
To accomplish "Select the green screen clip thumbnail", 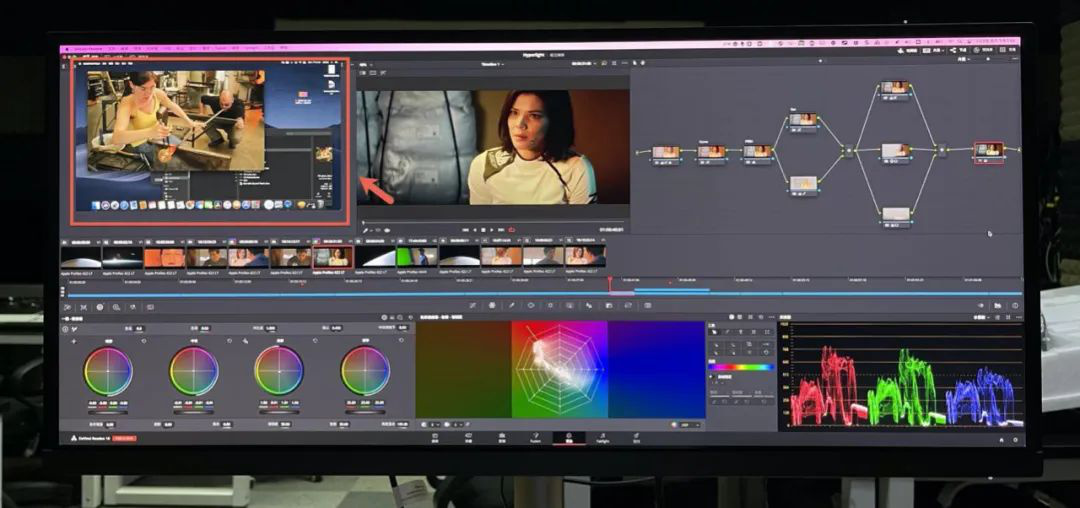I will point(417,256).
